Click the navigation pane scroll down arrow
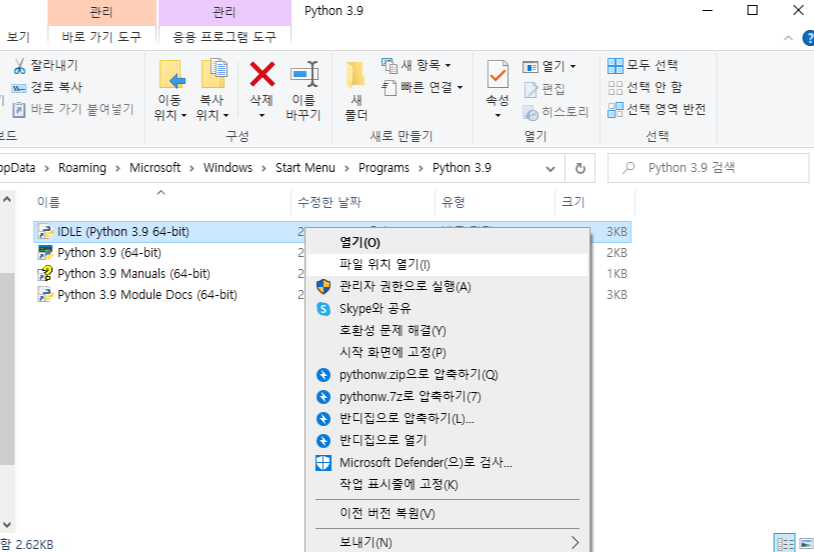The height and width of the screenshot is (552, 814). pyautogui.click(x=7, y=524)
